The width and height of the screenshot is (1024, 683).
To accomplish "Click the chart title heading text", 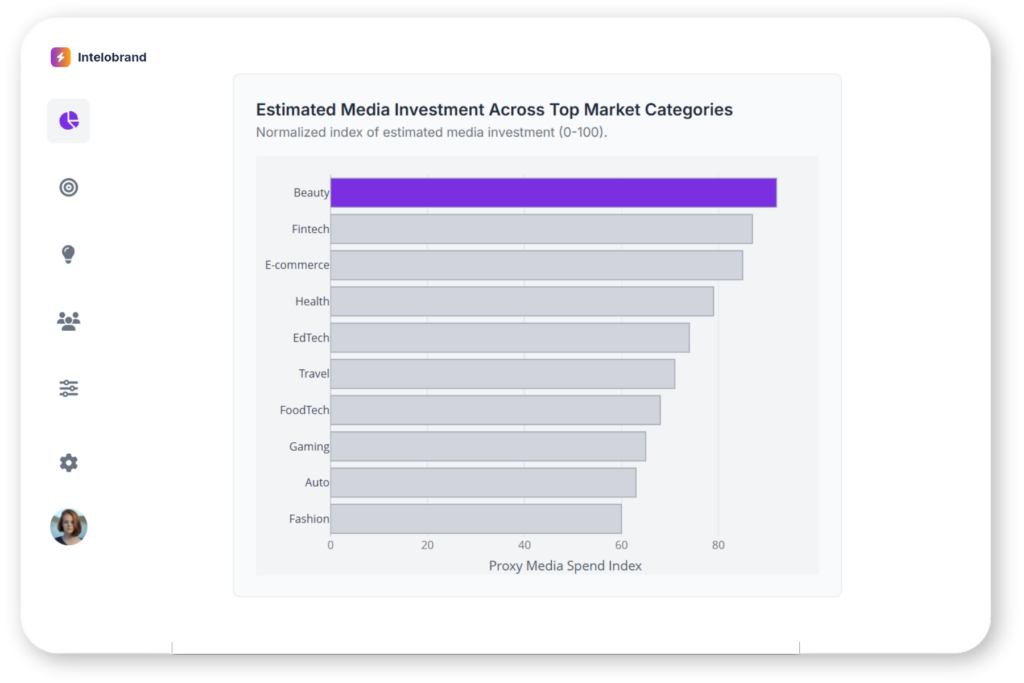I will 494,110.
